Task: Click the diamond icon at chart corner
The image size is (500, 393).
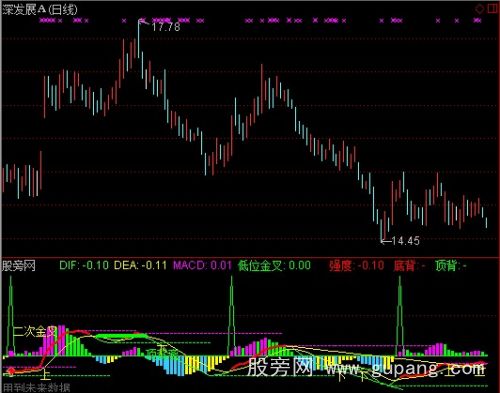Action: (x=480, y=9)
